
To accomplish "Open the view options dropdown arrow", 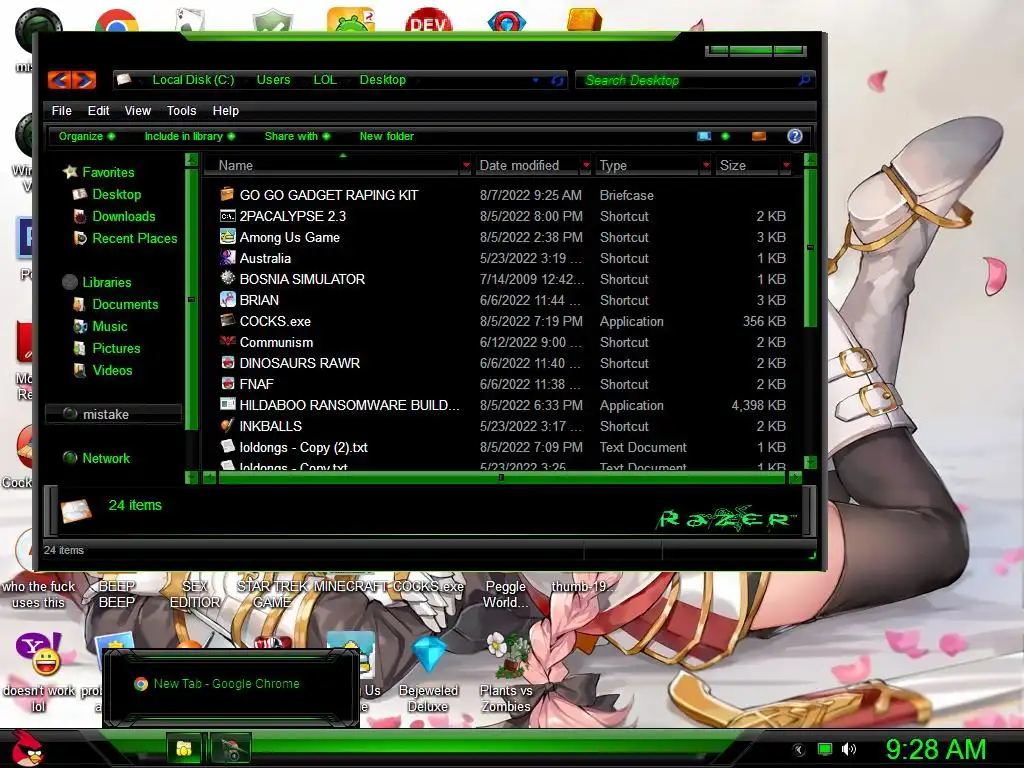I will click(x=725, y=136).
